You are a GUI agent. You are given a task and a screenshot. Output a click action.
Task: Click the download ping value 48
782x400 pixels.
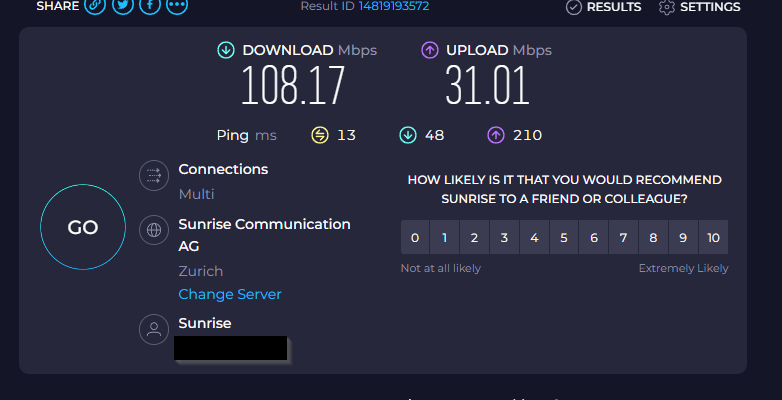(434, 135)
